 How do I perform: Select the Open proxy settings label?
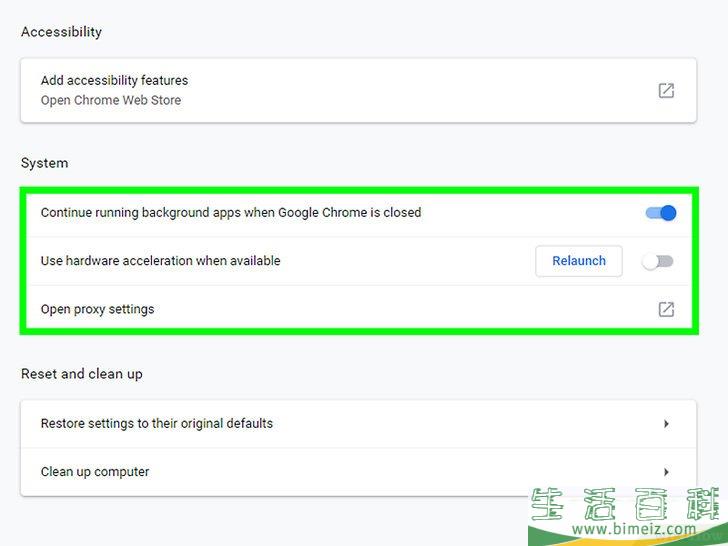[x=97, y=309]
